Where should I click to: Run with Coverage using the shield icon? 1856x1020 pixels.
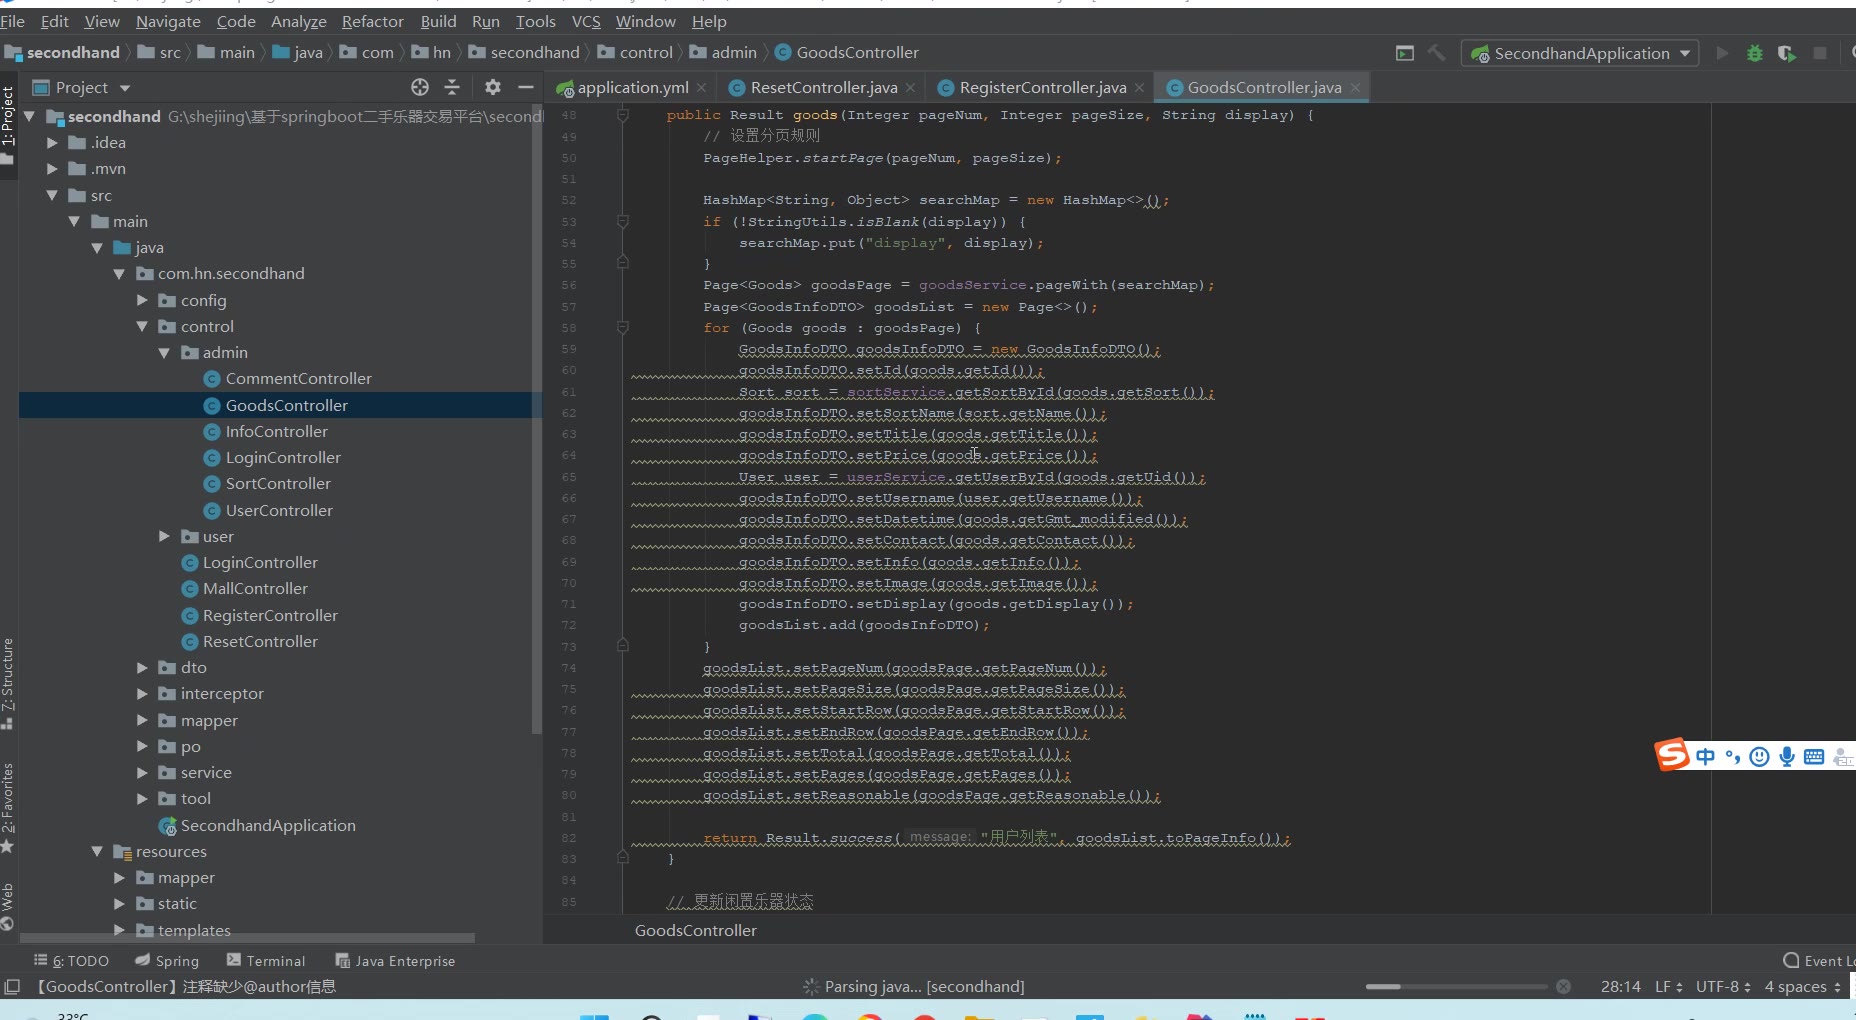tap(1786, 53)
